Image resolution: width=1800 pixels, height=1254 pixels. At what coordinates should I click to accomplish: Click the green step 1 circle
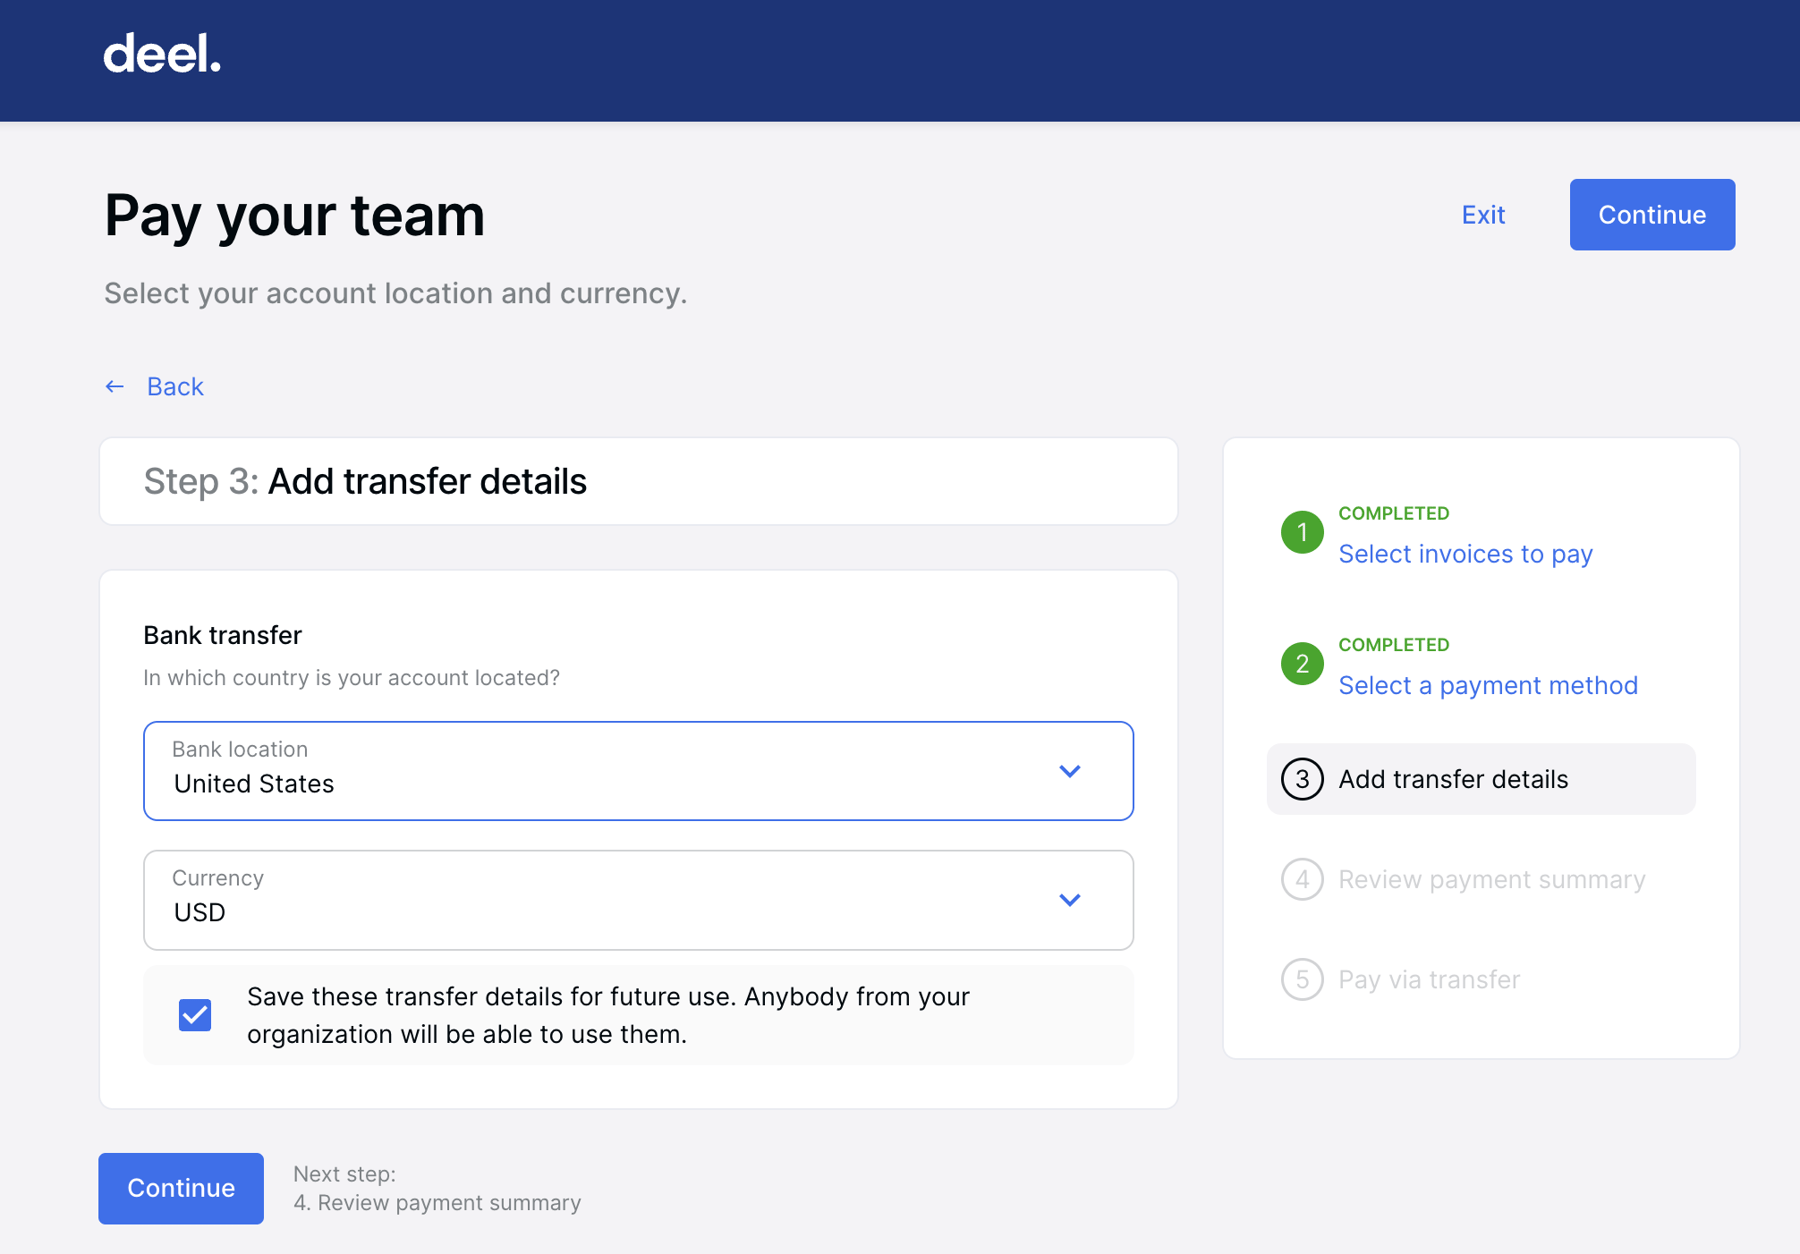[x=1301, y=532]
